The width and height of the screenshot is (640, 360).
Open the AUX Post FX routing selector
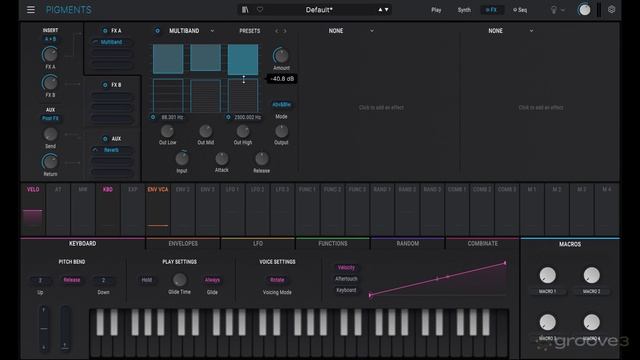tap(50, 118)
